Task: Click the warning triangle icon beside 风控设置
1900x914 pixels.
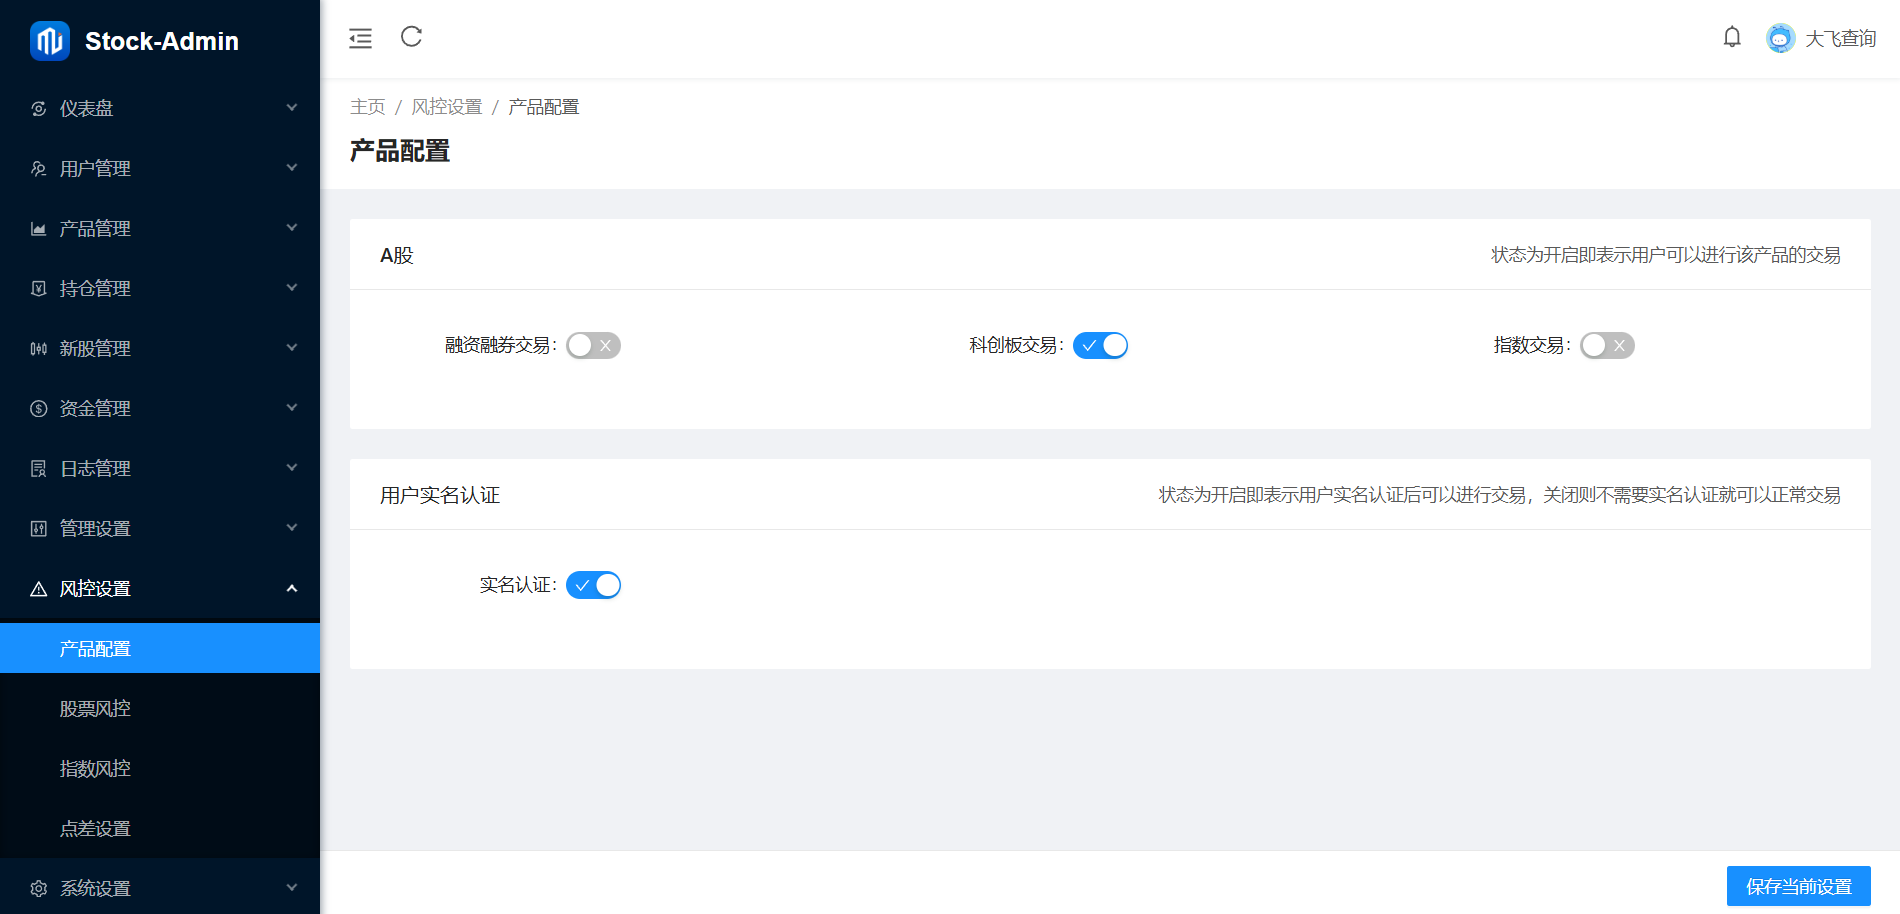Action: point(39,589)
